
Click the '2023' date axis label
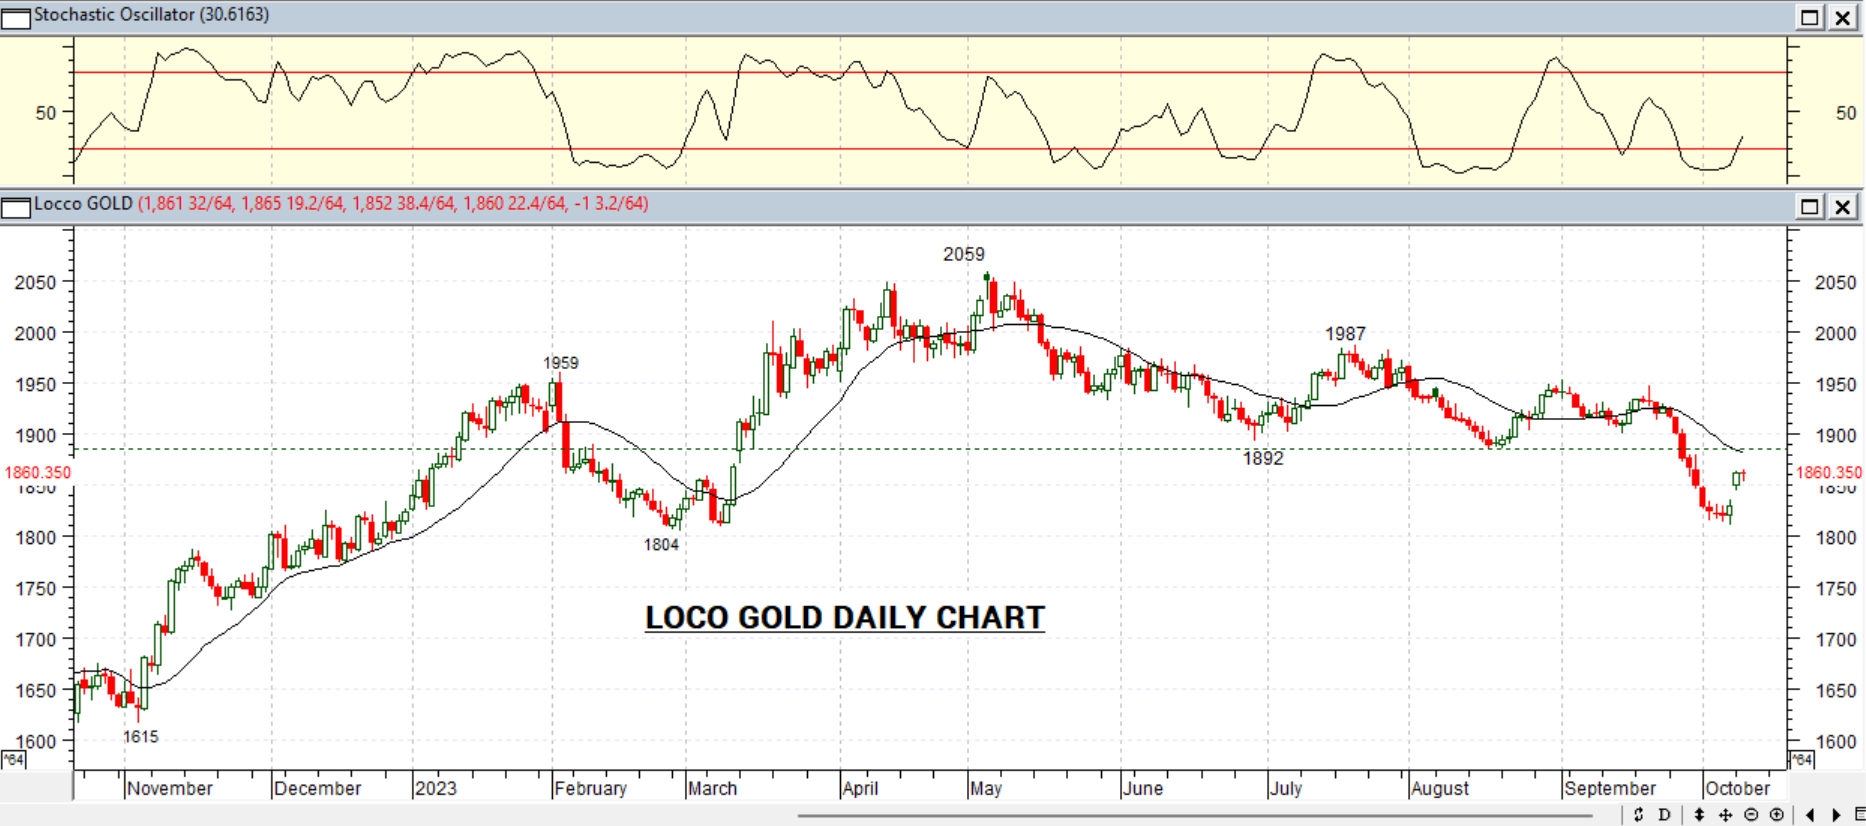click(436, 788)
